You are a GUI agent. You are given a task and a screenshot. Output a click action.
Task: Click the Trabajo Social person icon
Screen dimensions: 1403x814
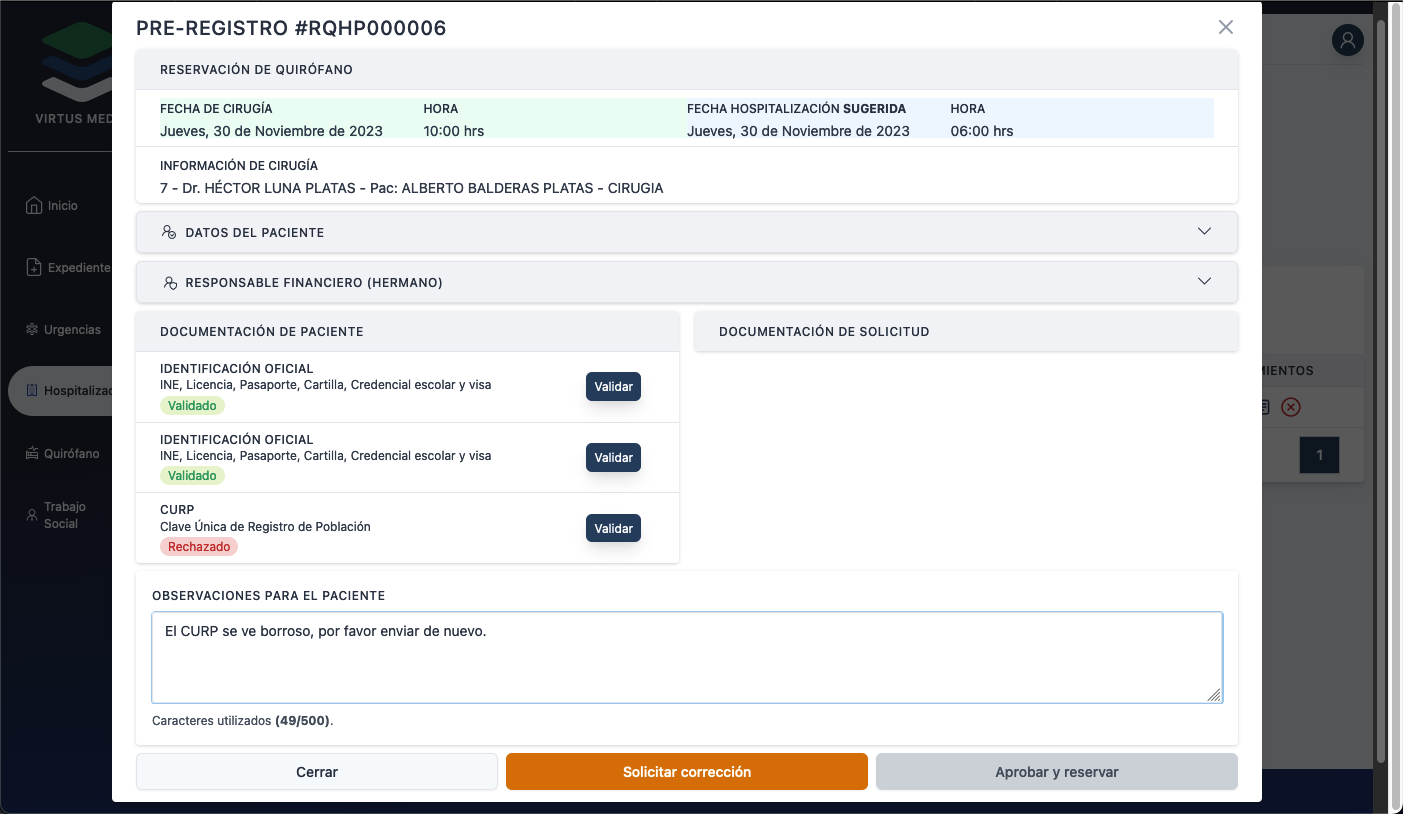[31, 516]
